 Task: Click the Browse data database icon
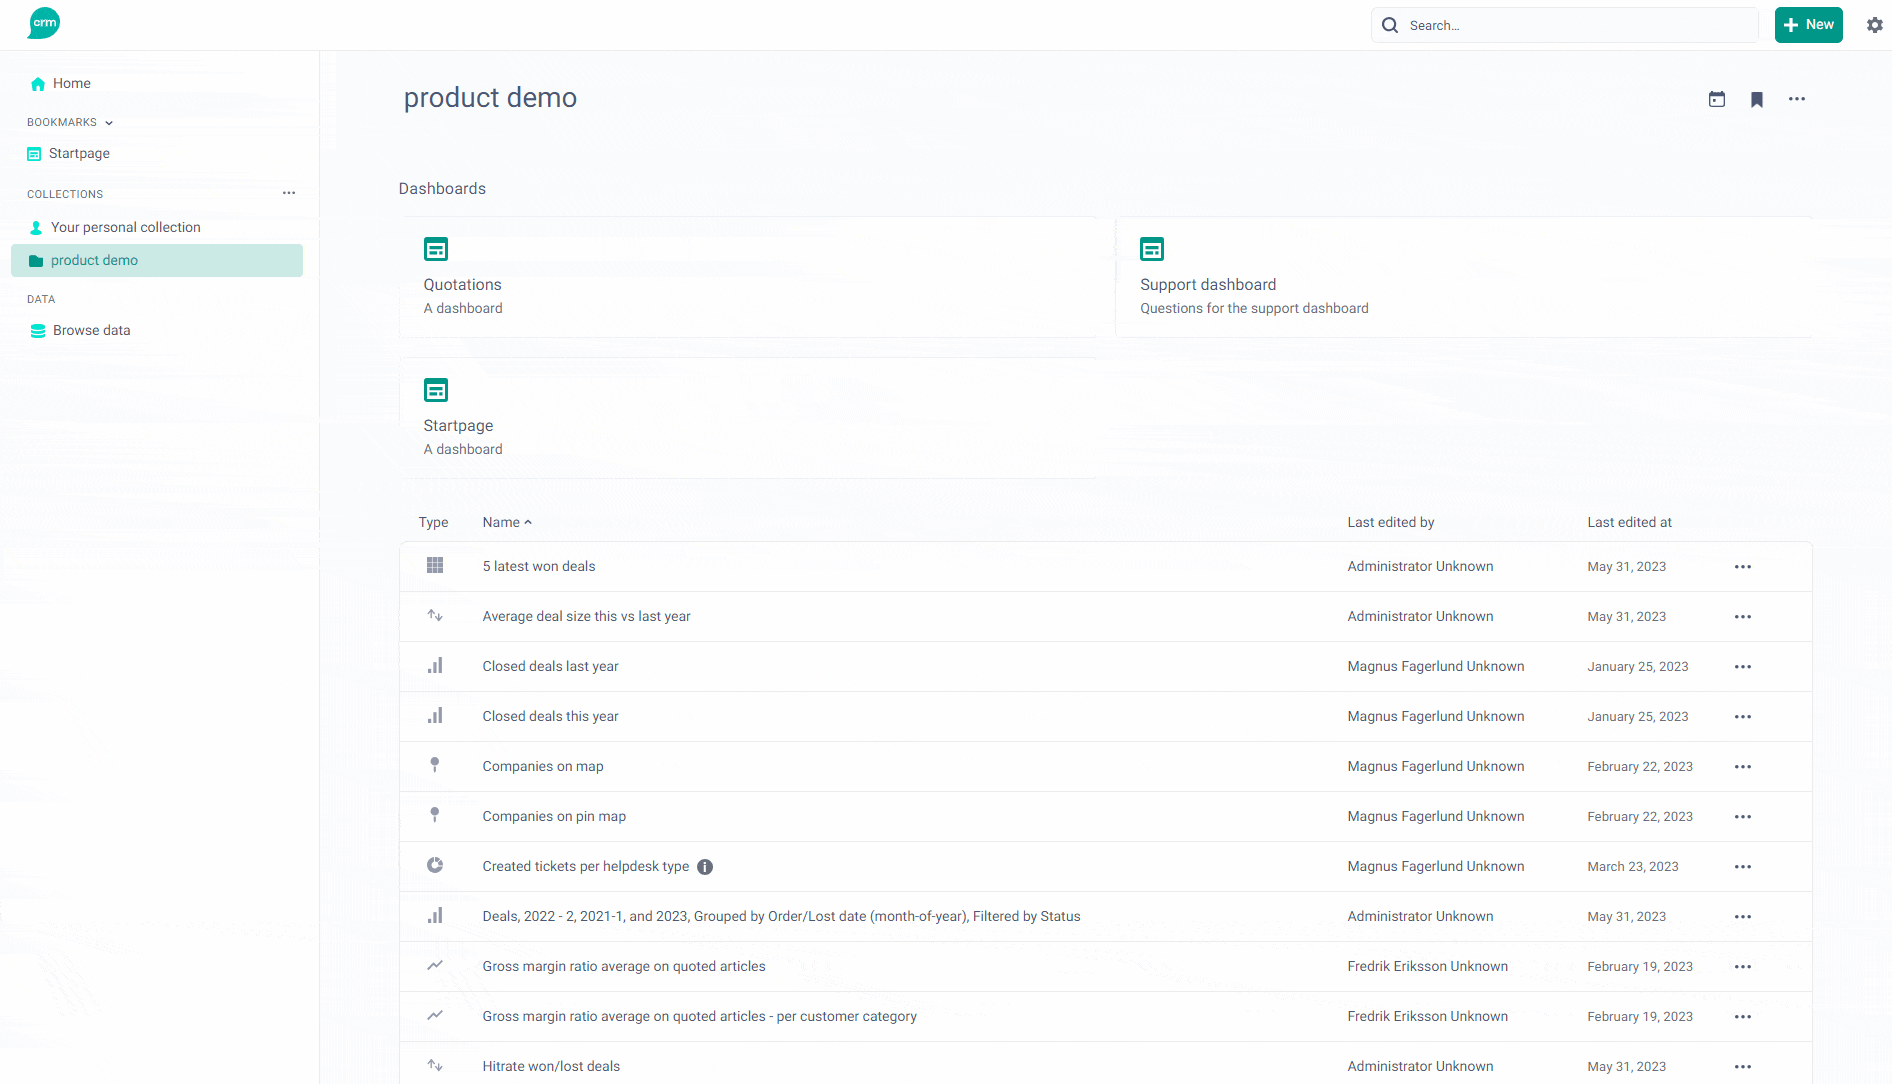coord(37,330)
